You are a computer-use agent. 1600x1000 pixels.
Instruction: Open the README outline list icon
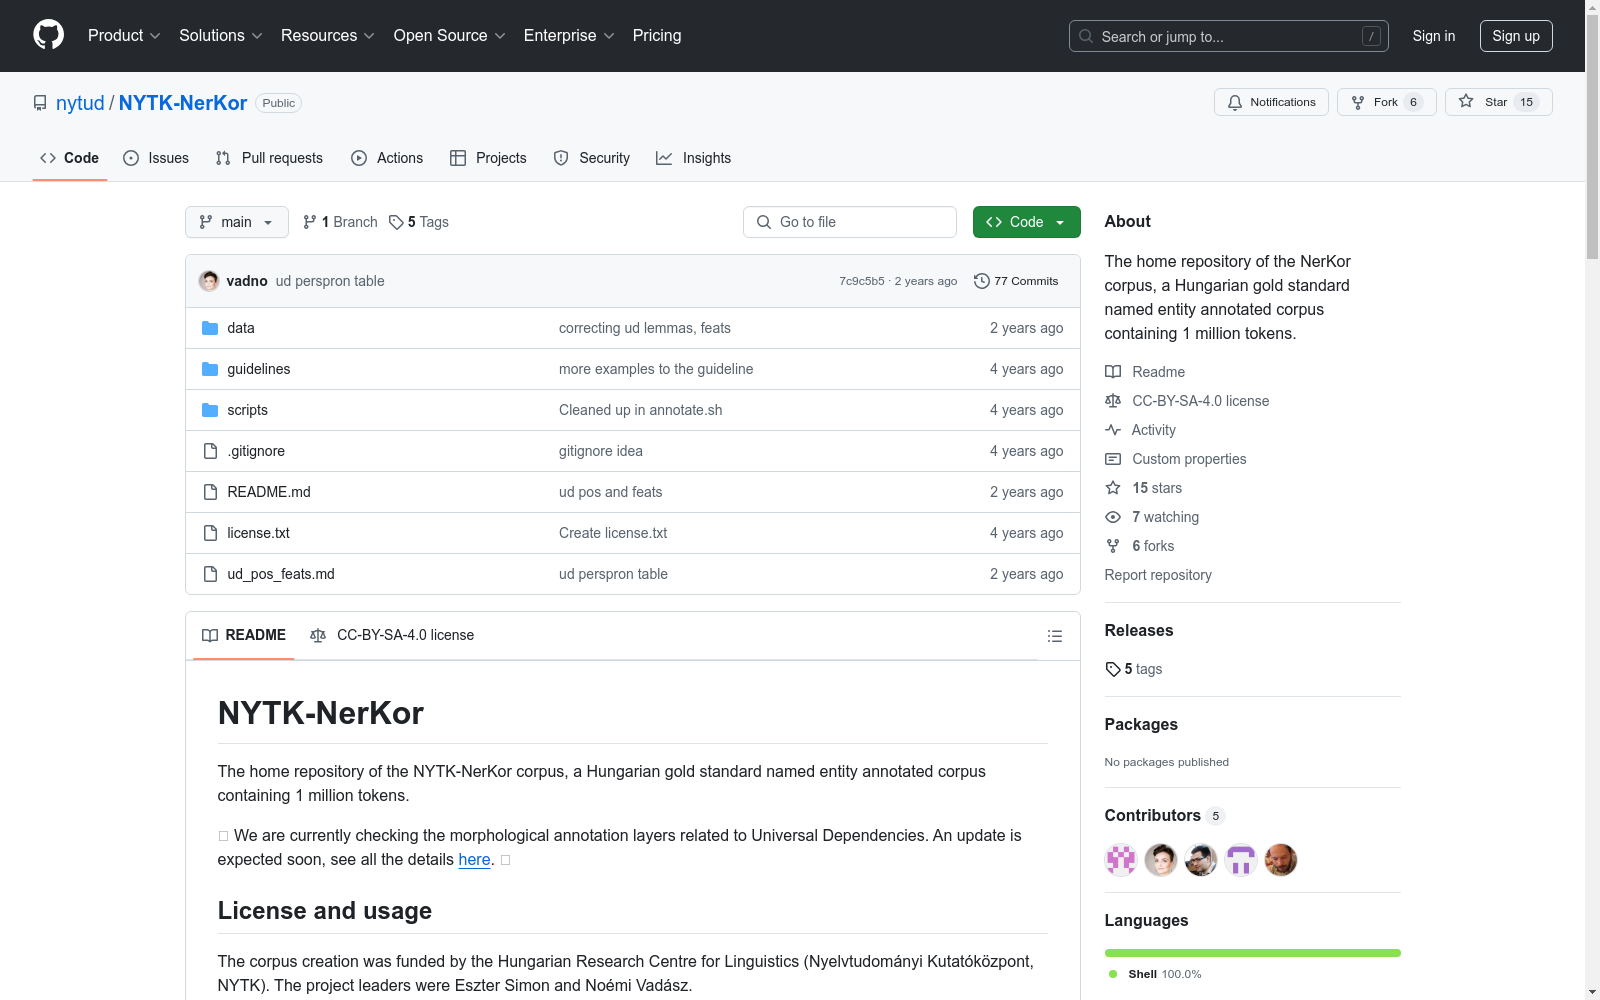click(x=1054, y=636)
